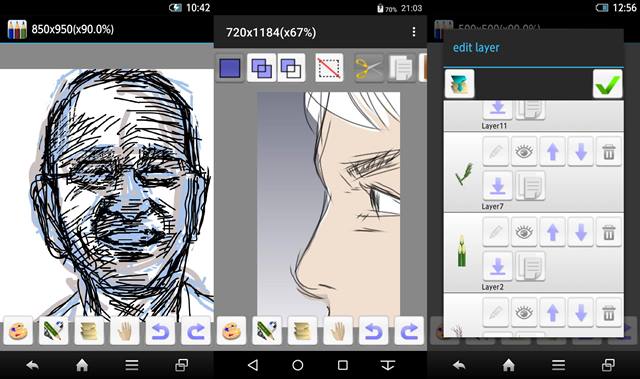Click the 'edit layer' dialog title
Viewport: 640px width, 379px height.
coord(476,47)
